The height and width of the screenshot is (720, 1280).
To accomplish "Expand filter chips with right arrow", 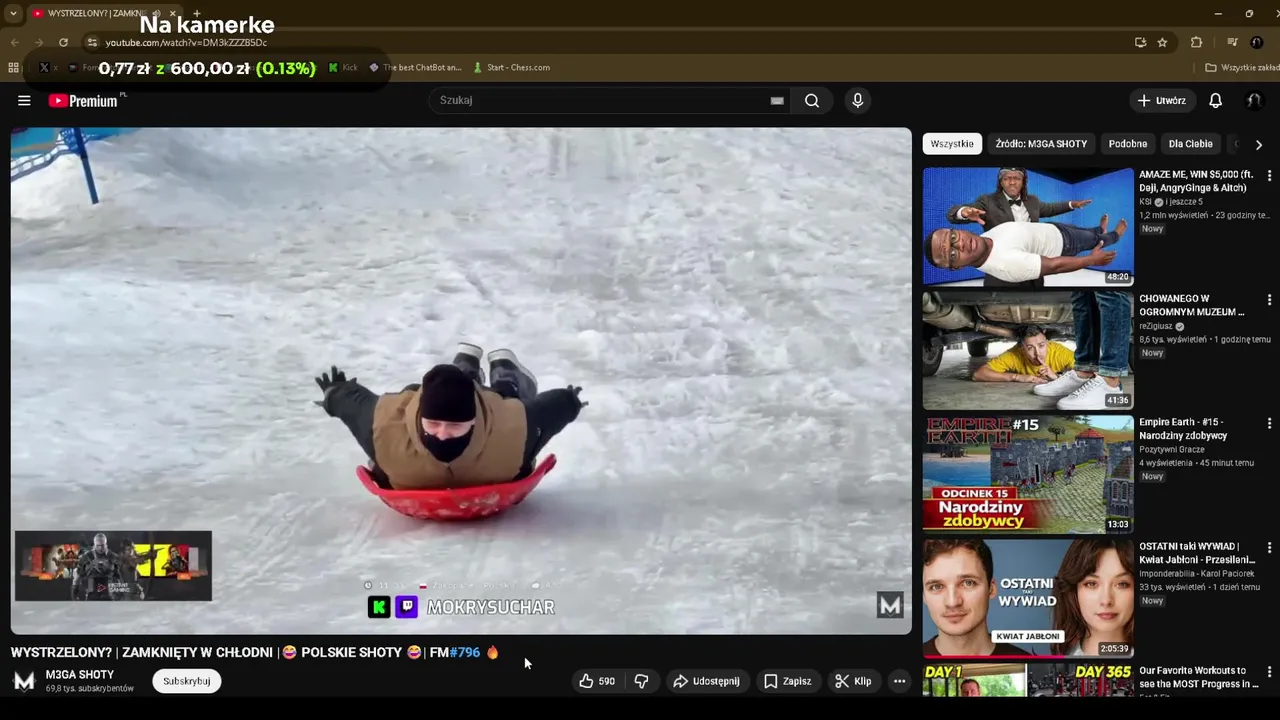I will coord(1258,144).
